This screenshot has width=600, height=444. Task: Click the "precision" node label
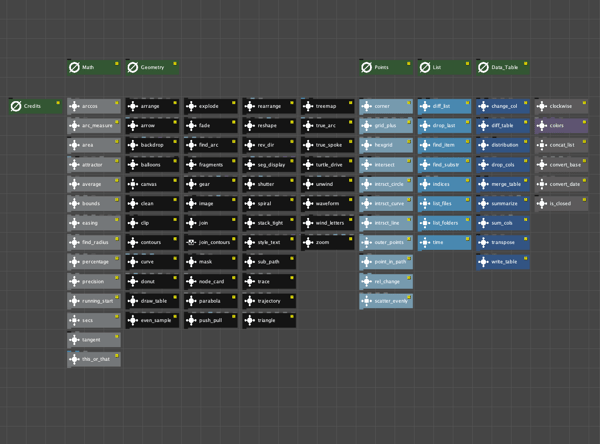(x=93, y=281)
